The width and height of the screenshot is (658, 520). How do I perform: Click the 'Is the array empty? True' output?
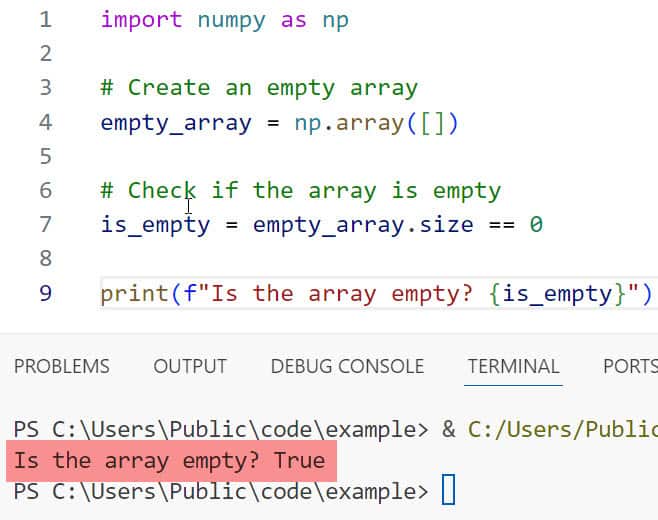[169, 460]
